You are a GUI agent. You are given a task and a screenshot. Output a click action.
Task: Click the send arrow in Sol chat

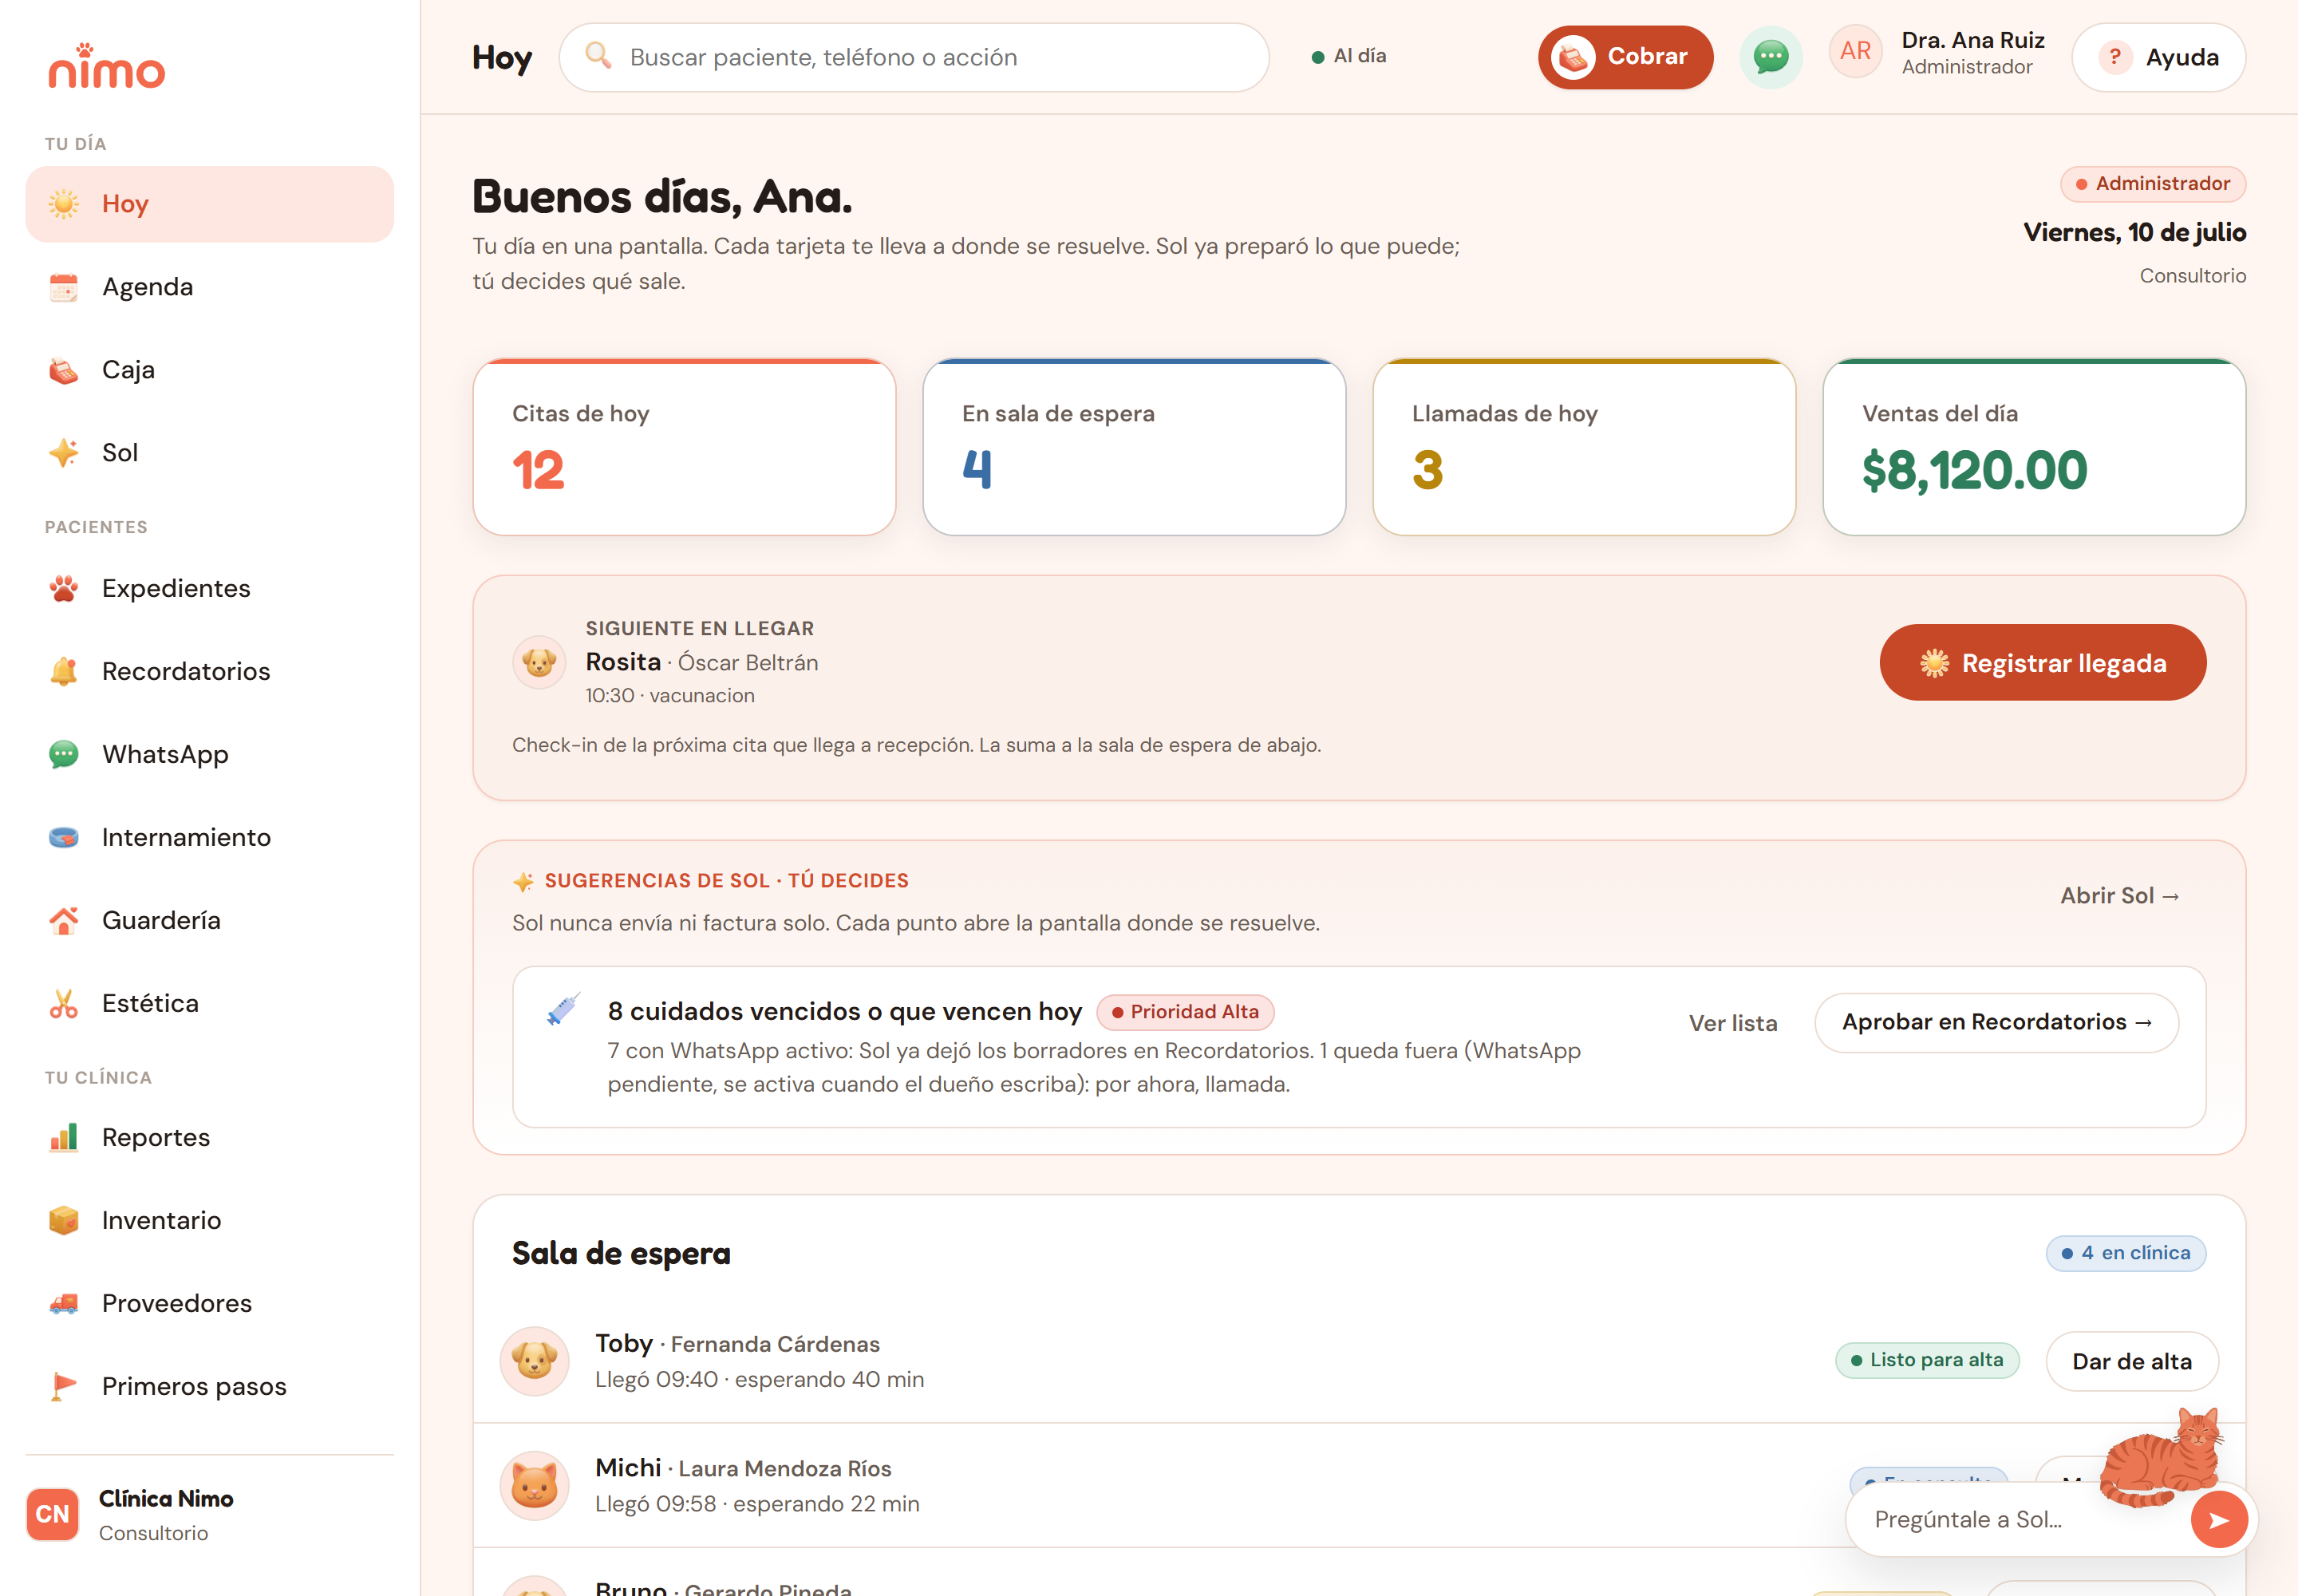[2219, 1520]
